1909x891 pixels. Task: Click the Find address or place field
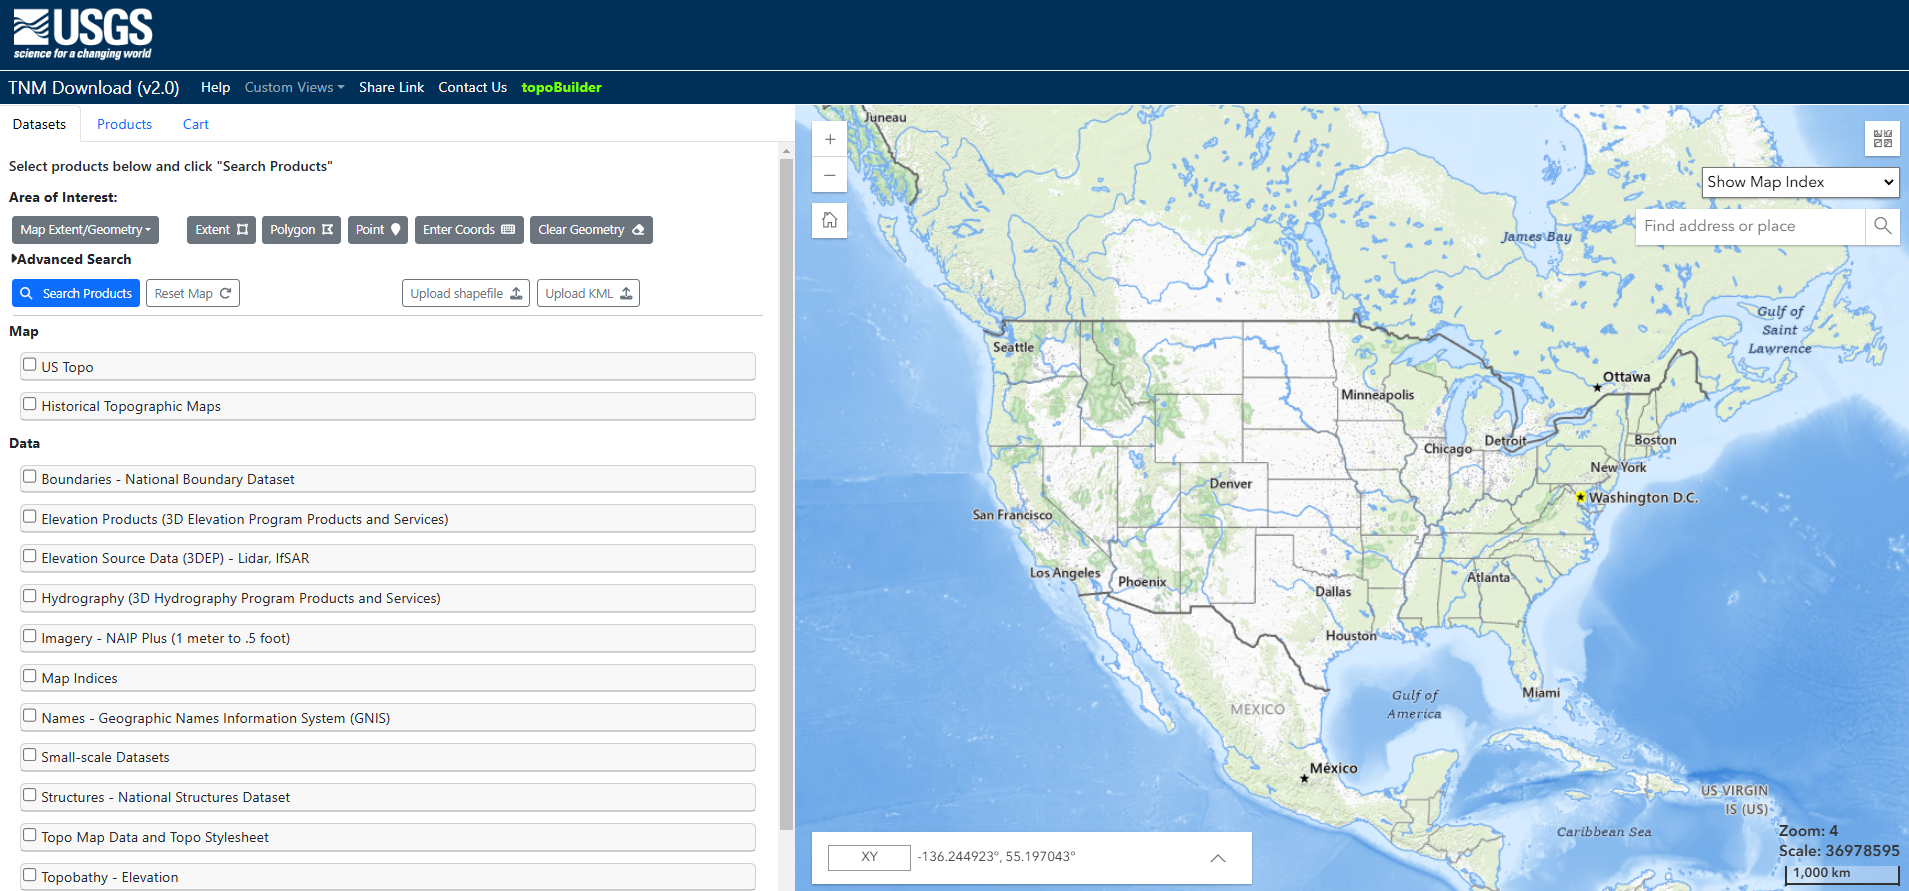[1750, 226]
